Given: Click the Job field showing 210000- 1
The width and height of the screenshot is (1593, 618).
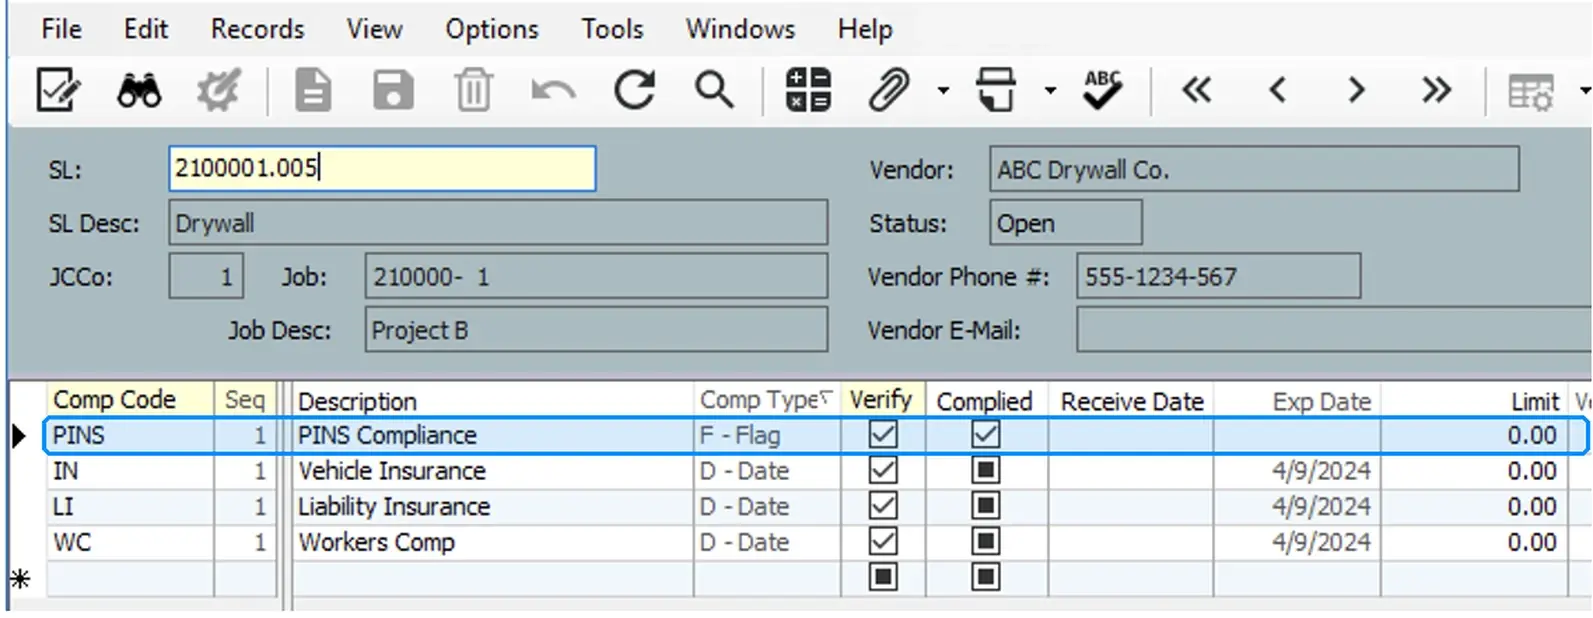Looking at the screenshot, I should click(596, 276).
